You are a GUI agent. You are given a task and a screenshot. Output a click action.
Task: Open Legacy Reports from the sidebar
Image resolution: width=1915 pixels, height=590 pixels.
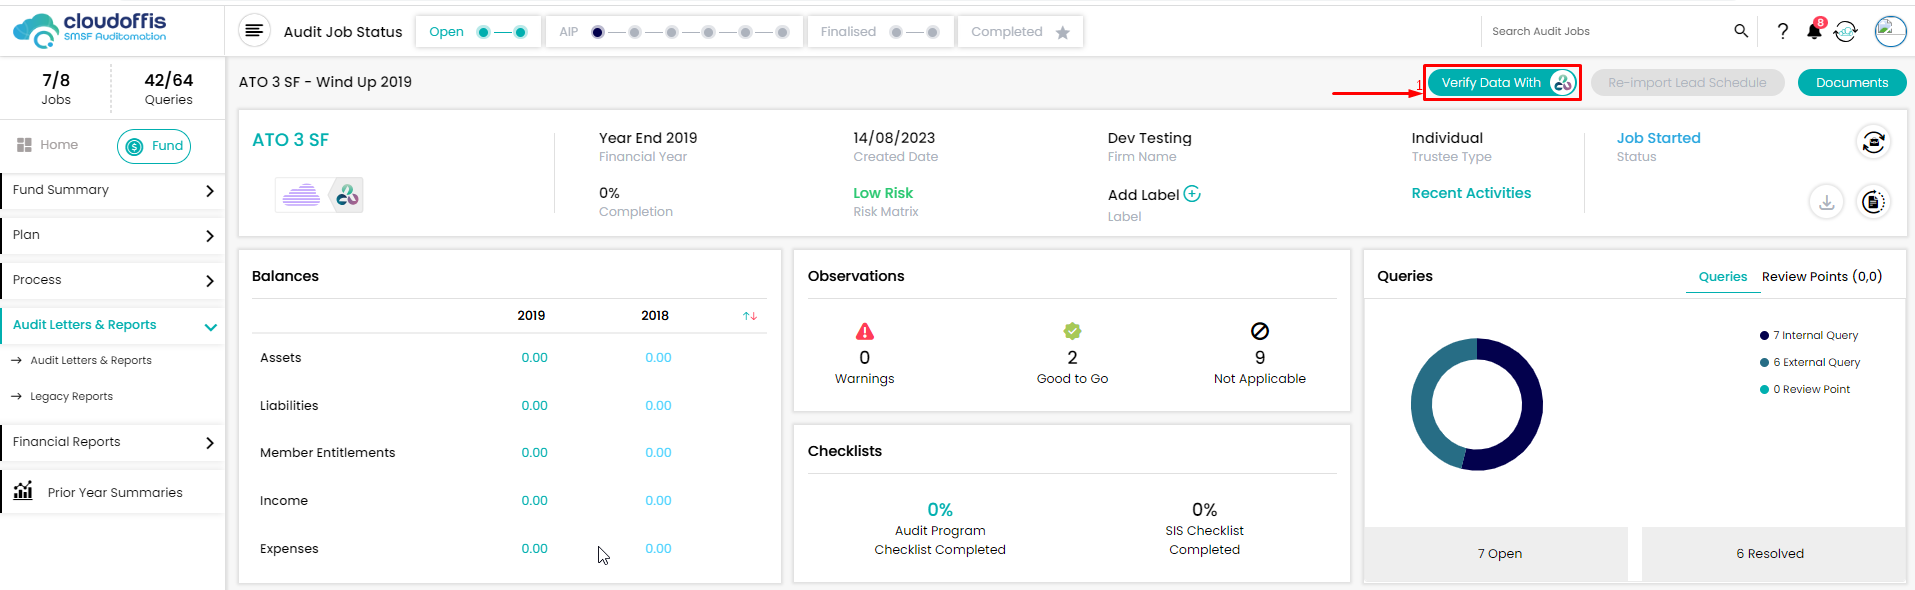pyautogui.click(x=71, y=397)
